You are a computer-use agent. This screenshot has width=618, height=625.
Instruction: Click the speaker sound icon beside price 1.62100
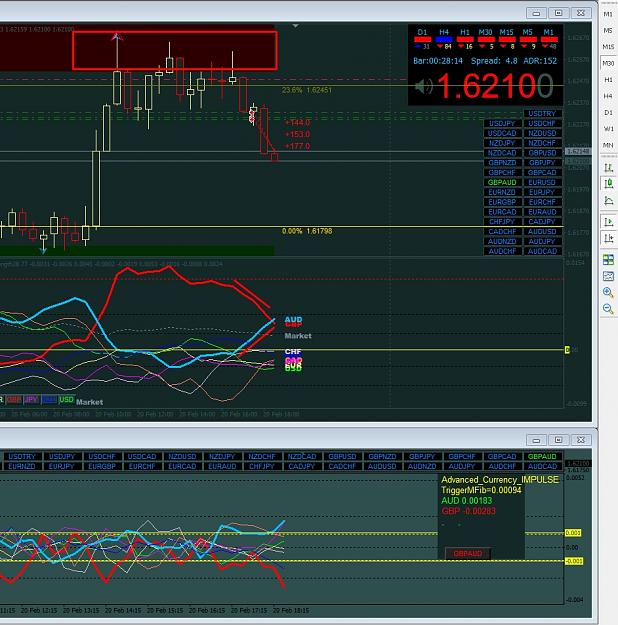click(x=424, y=86)
